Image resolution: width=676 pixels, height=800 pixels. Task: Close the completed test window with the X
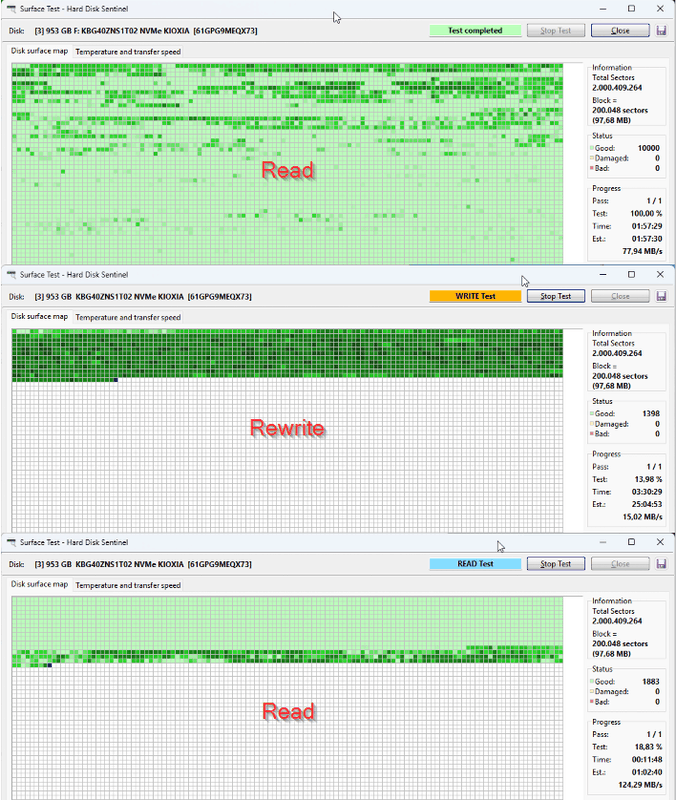tap(660, 9)
